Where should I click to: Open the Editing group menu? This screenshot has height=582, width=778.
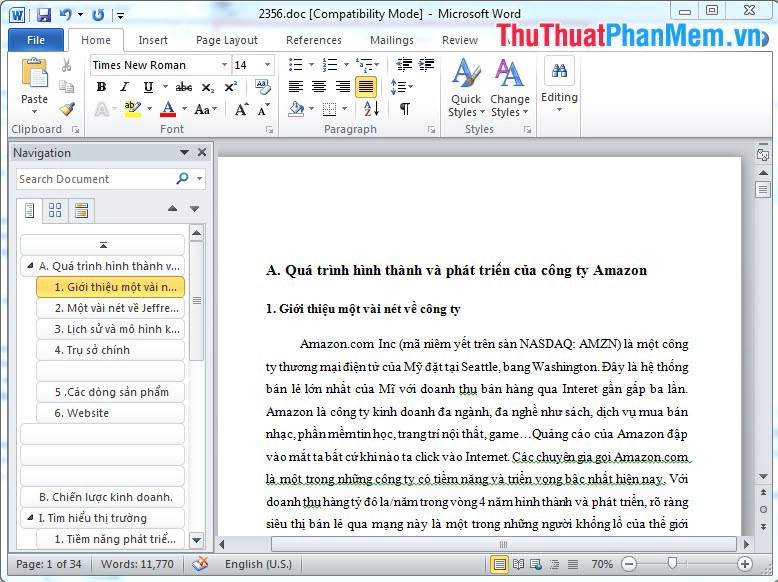559,83
